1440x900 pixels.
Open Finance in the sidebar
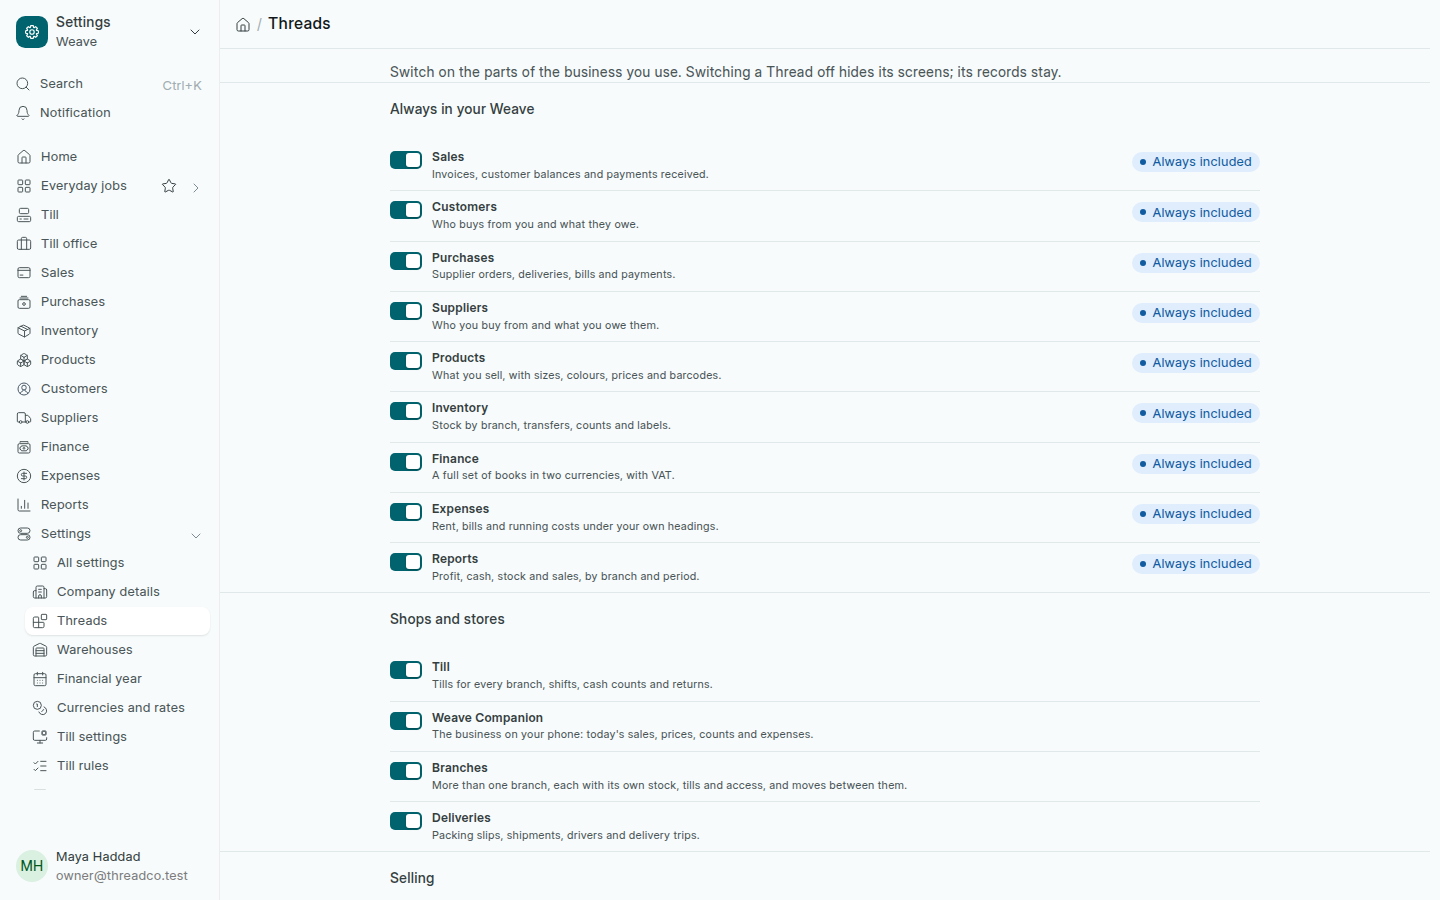click(110, 447)
